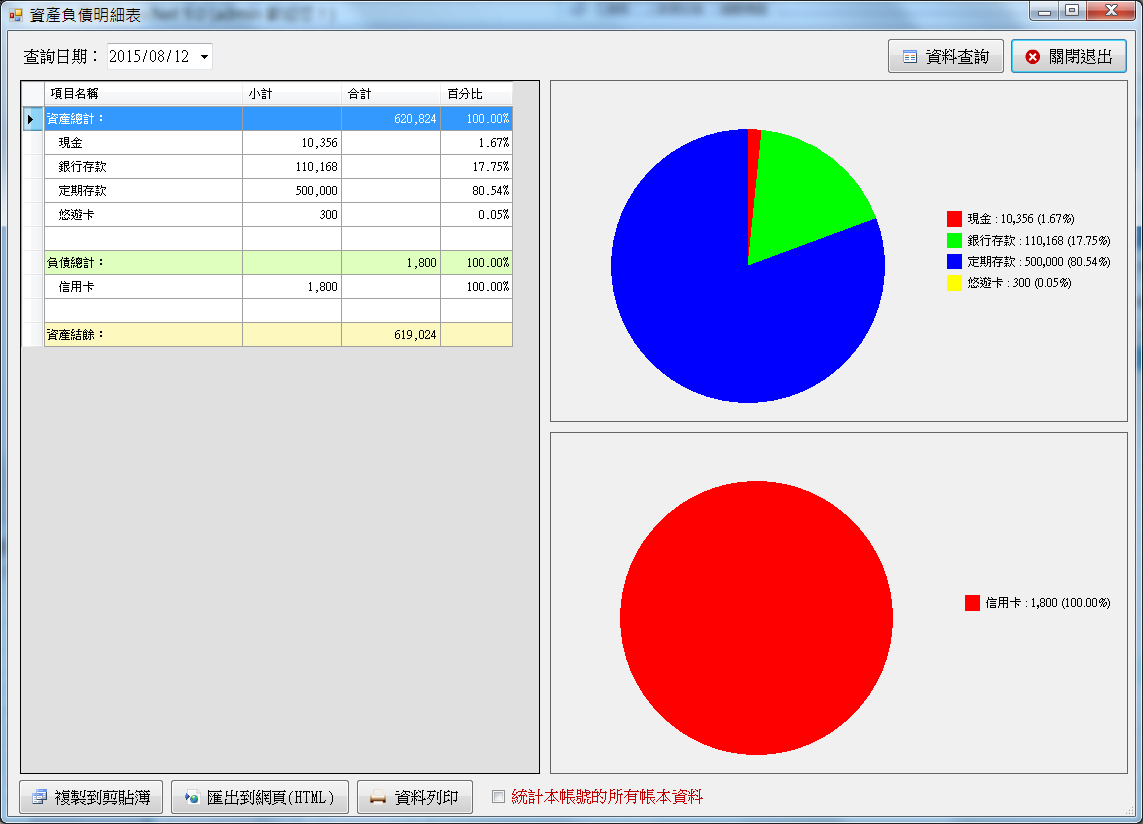Viewport: 1143px width, 824px height.
Task: Click the app icon in title bar
Action: coord(16,16)
